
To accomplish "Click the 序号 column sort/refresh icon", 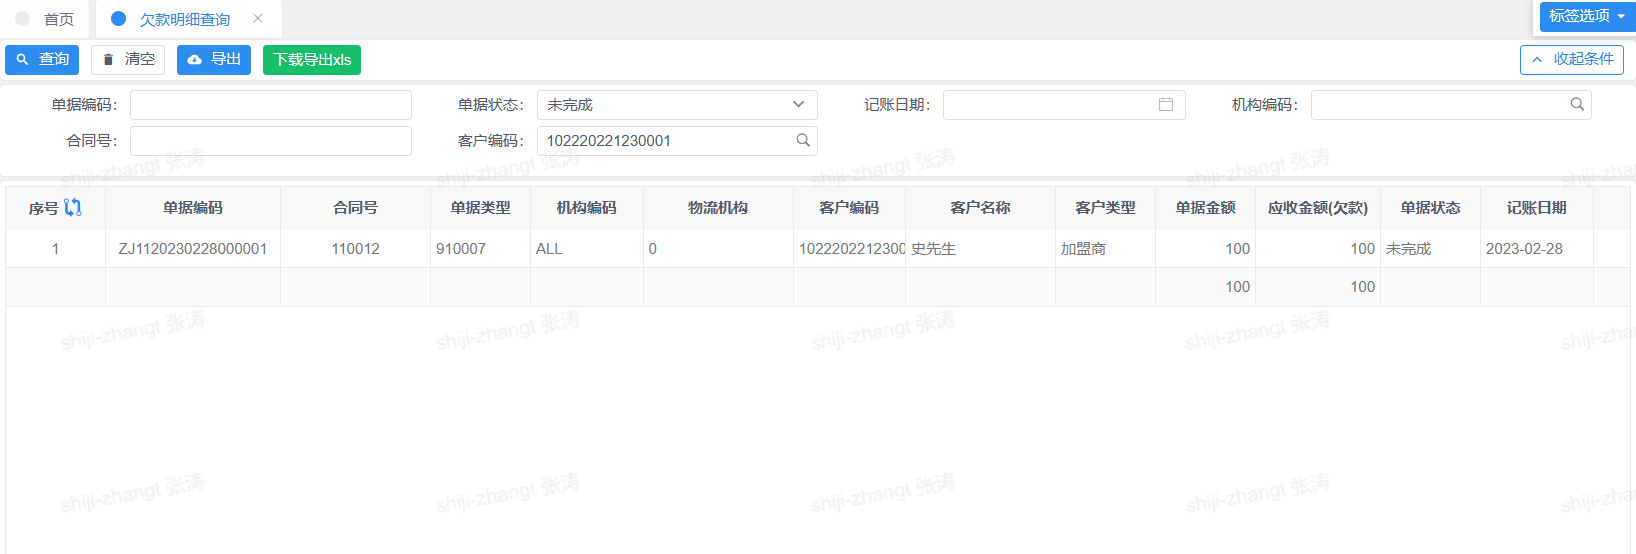I will [x=73, y=207].
